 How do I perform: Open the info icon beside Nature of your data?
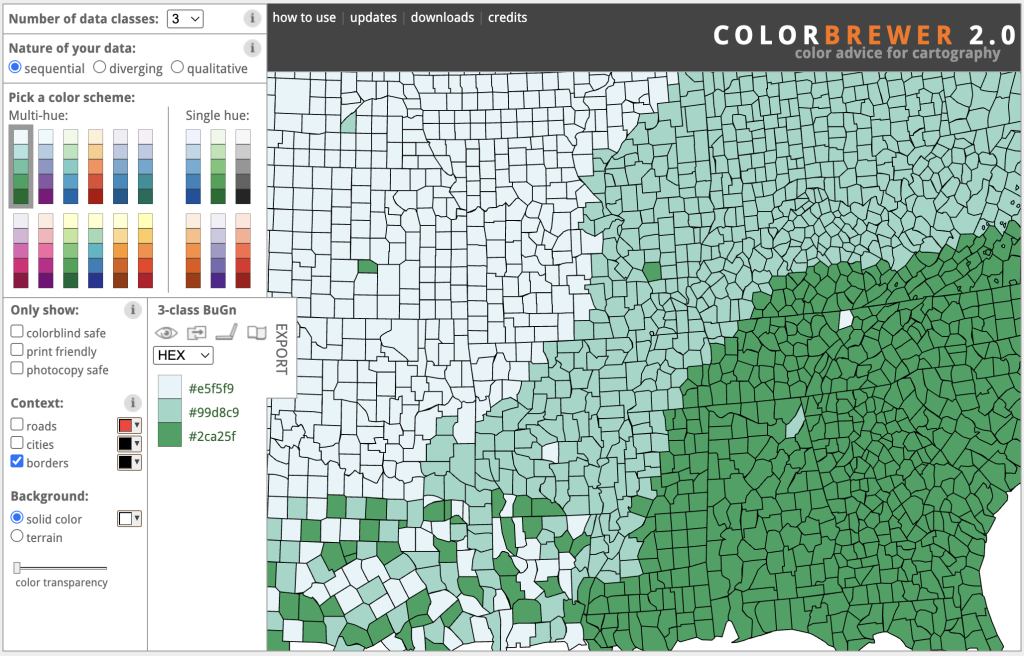click(x=253, y=48)
